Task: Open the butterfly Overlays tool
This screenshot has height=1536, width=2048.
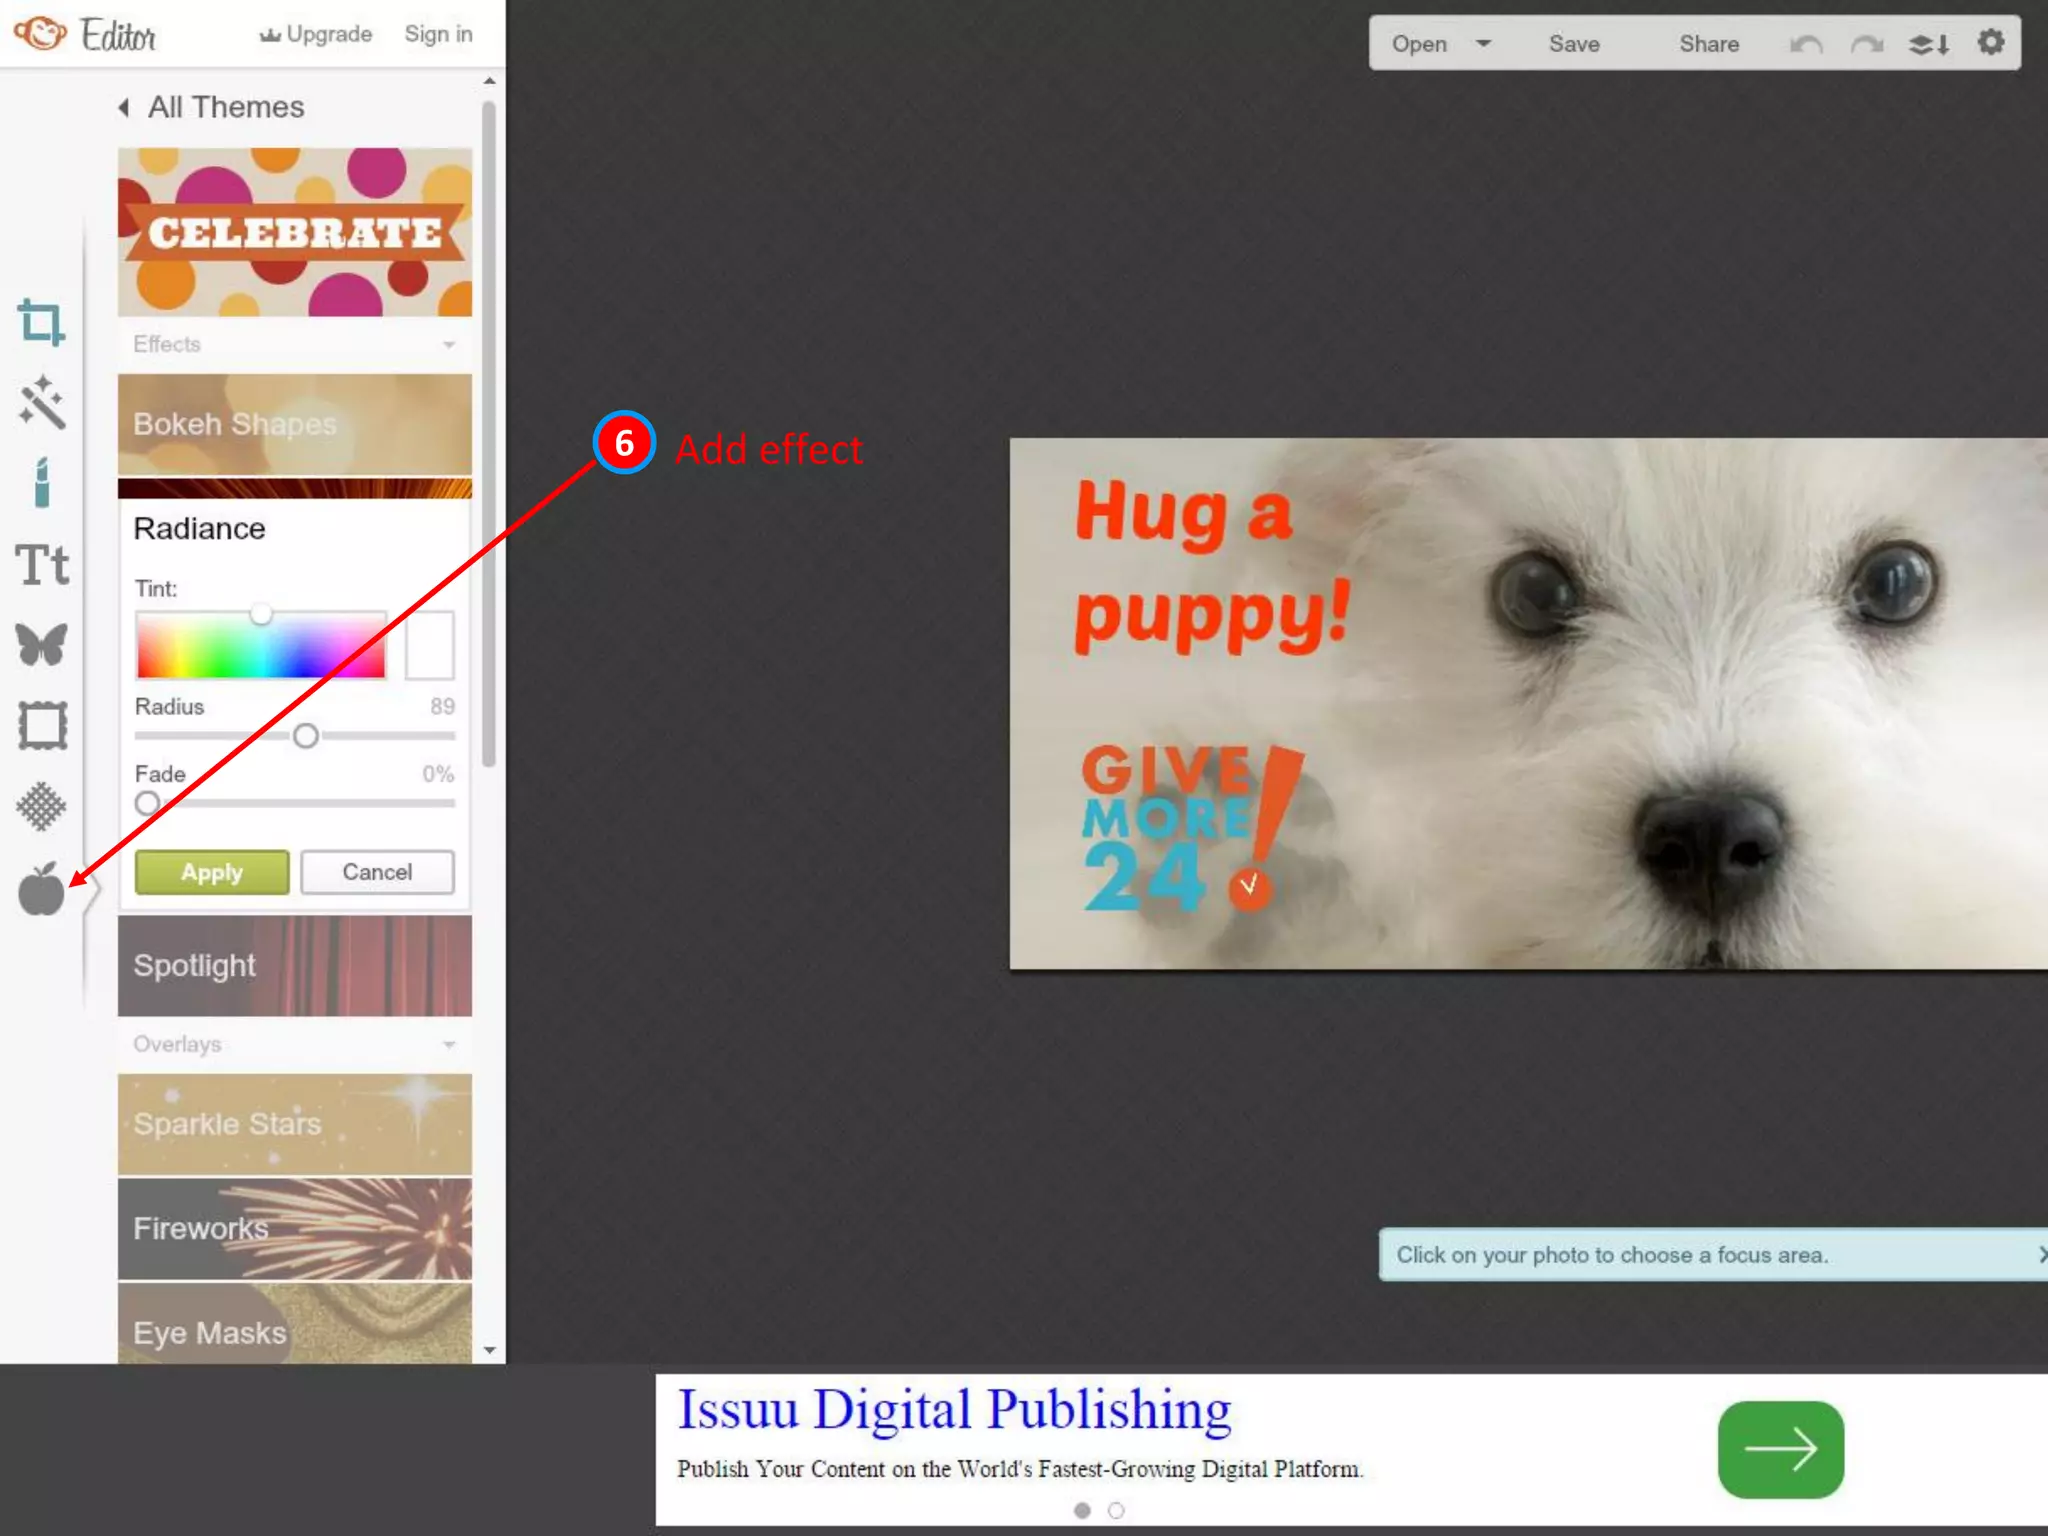Action: click(41, 645)
